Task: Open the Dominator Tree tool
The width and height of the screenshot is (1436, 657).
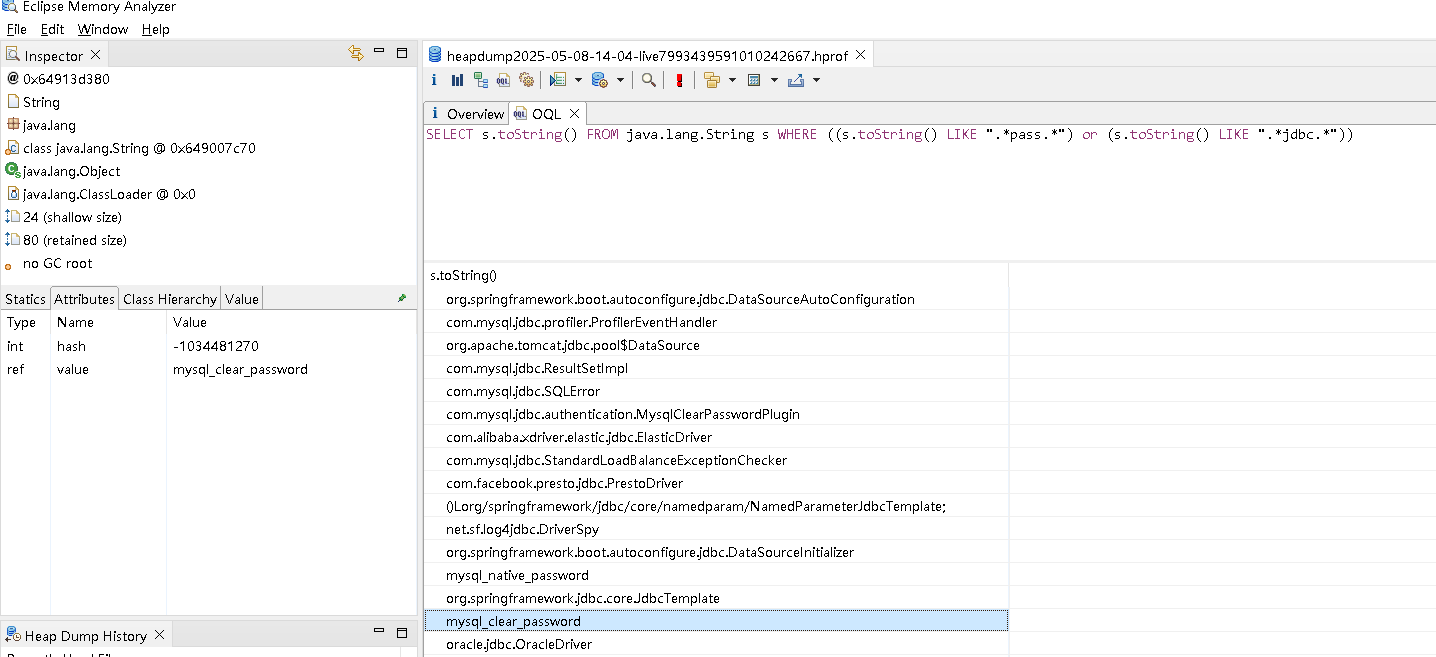Action: click(481, 80)
